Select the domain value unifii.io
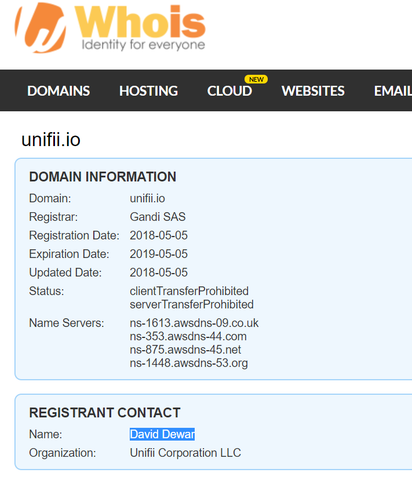This screenshot has width=412, height=480. pyautogui.click(x=147, y=198)
